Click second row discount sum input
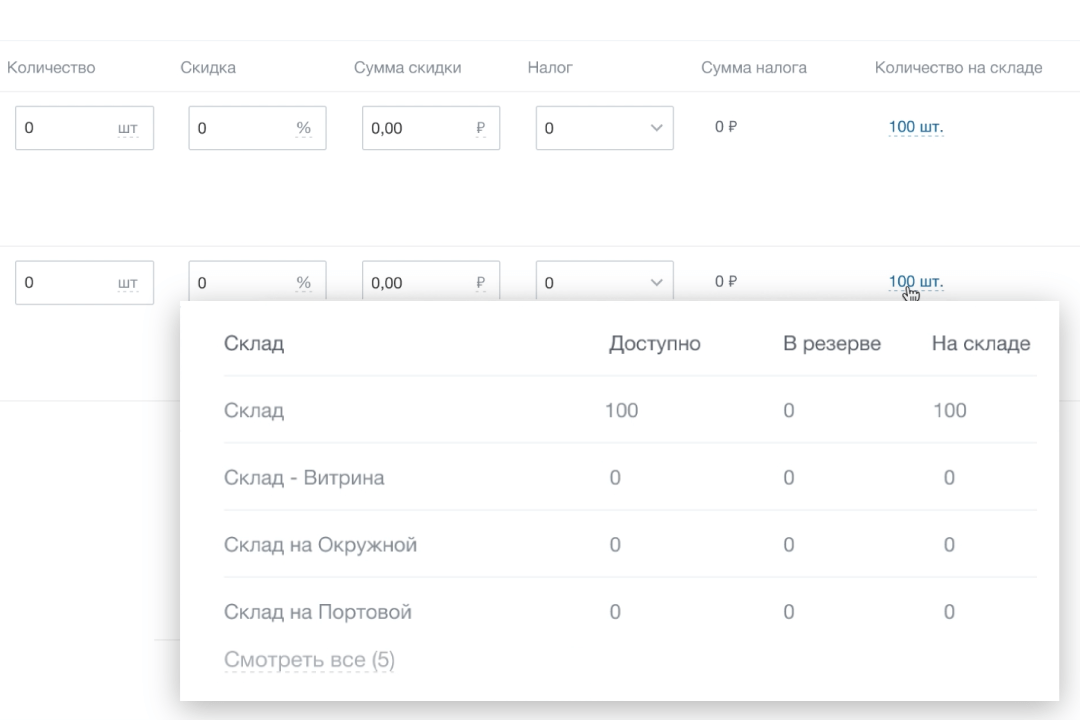 pos(415,282)
